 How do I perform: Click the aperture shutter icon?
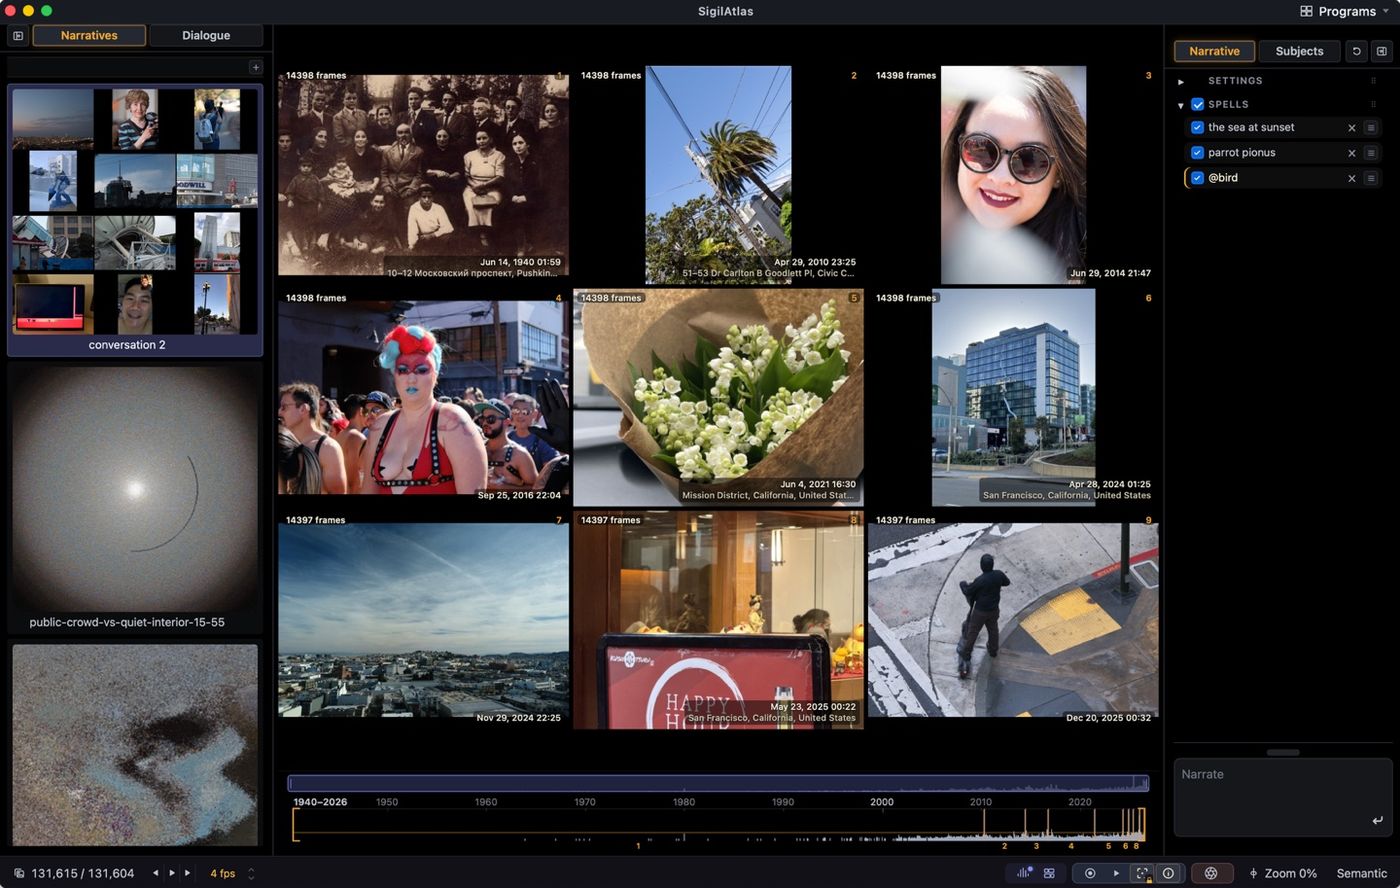coord(1211,873)
